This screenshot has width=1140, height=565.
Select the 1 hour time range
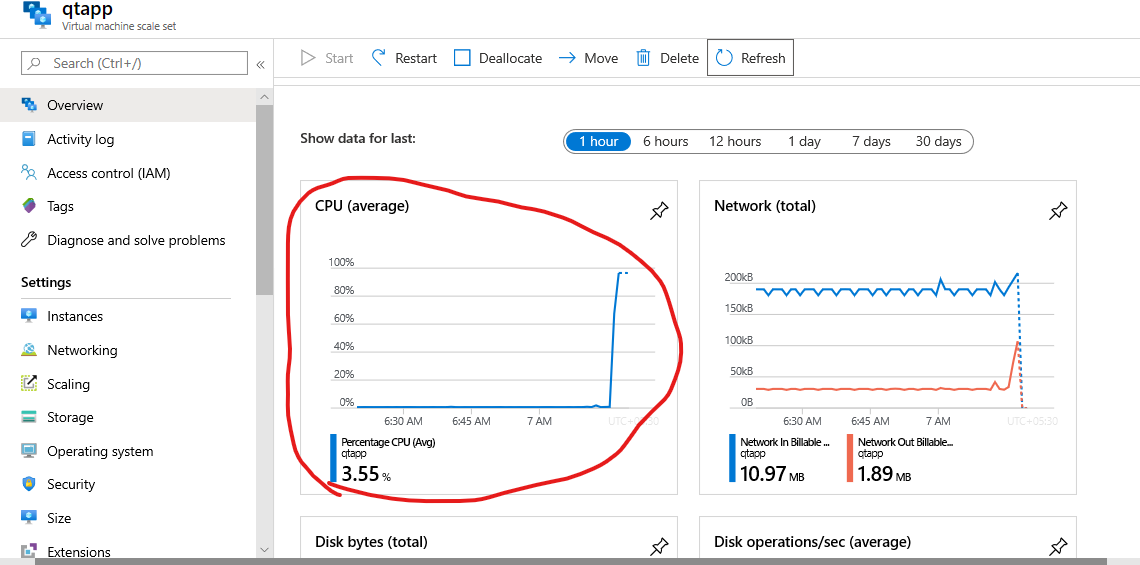pos(598,141)
